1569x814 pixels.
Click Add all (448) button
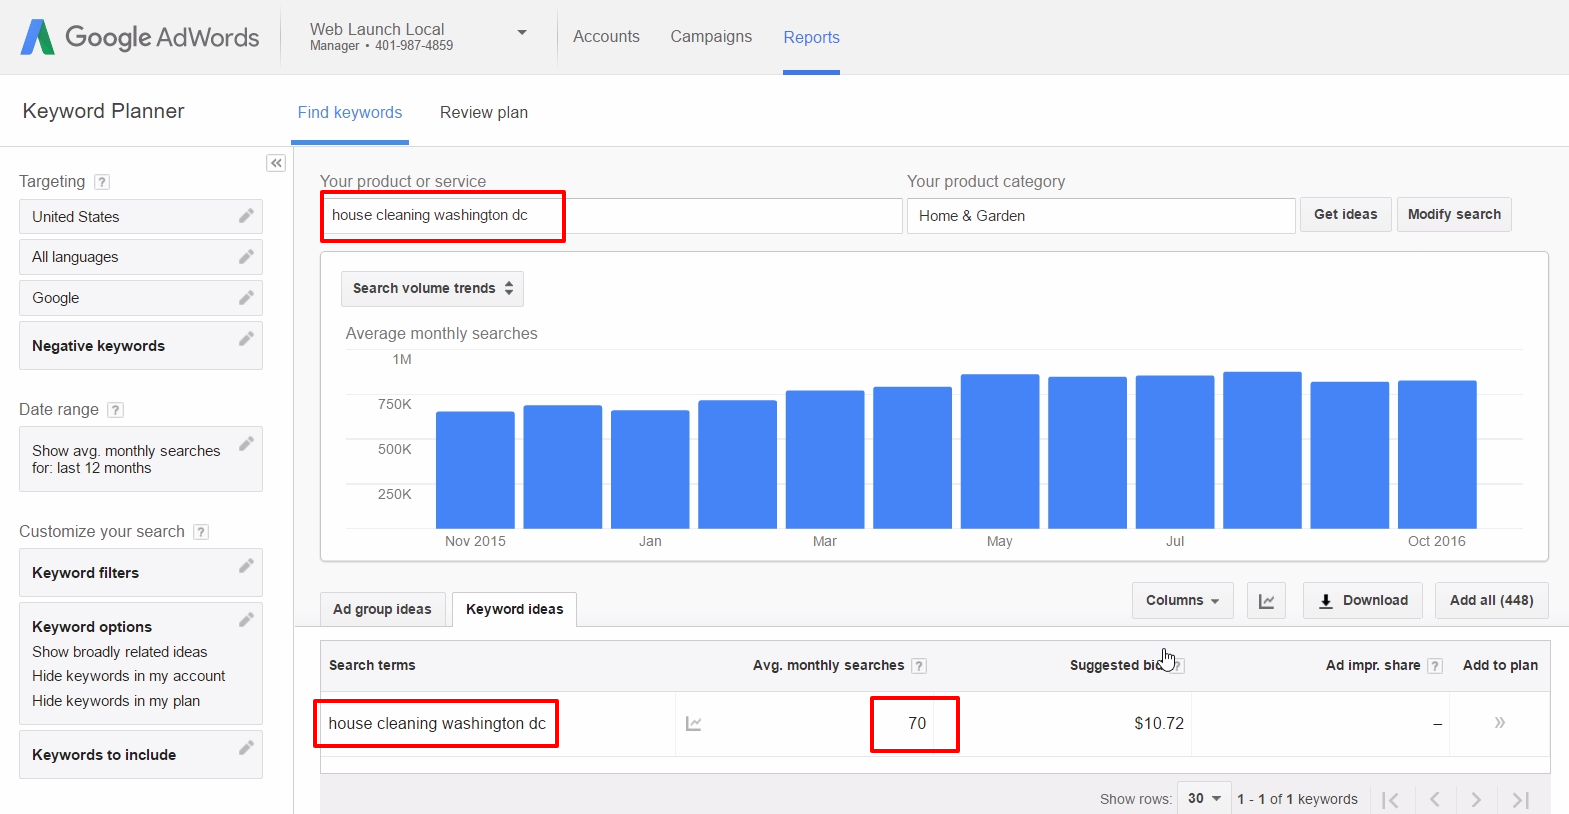click(x=1491, y=601)
